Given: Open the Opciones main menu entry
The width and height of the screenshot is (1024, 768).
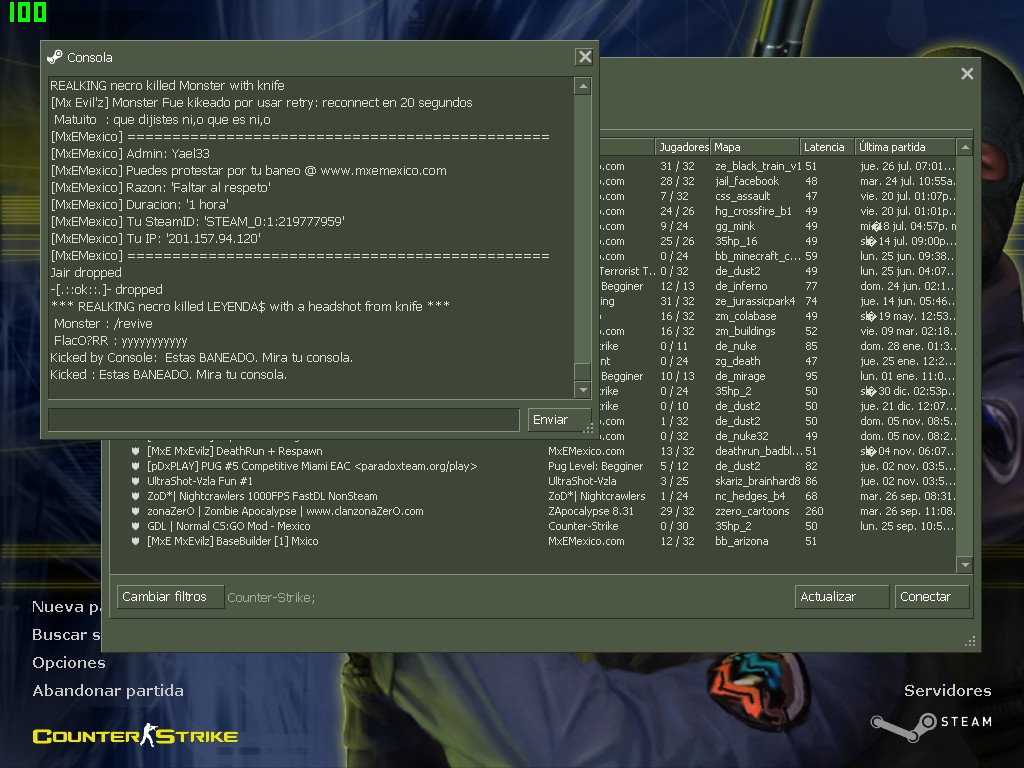Looking at the screenshot, I should [x=69, y=663].
